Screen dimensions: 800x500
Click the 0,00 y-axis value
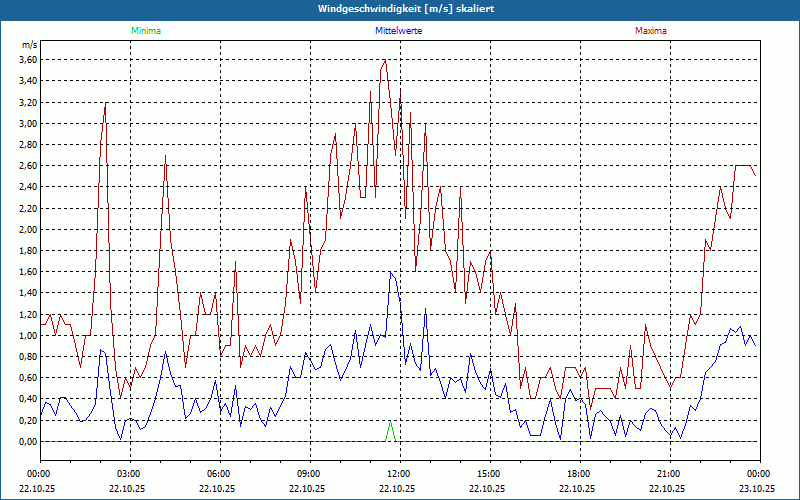(28, 441)
